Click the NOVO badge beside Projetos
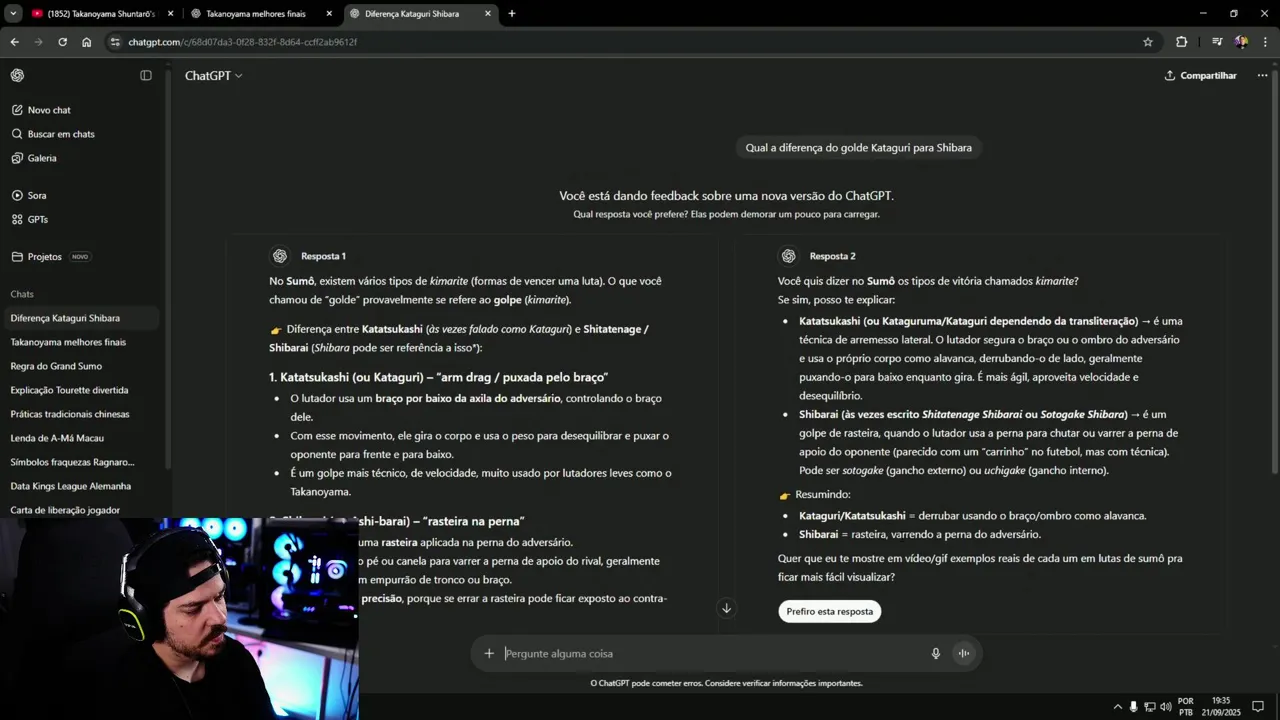Viewport: 1280px width, 720px height. coord(80,257)
